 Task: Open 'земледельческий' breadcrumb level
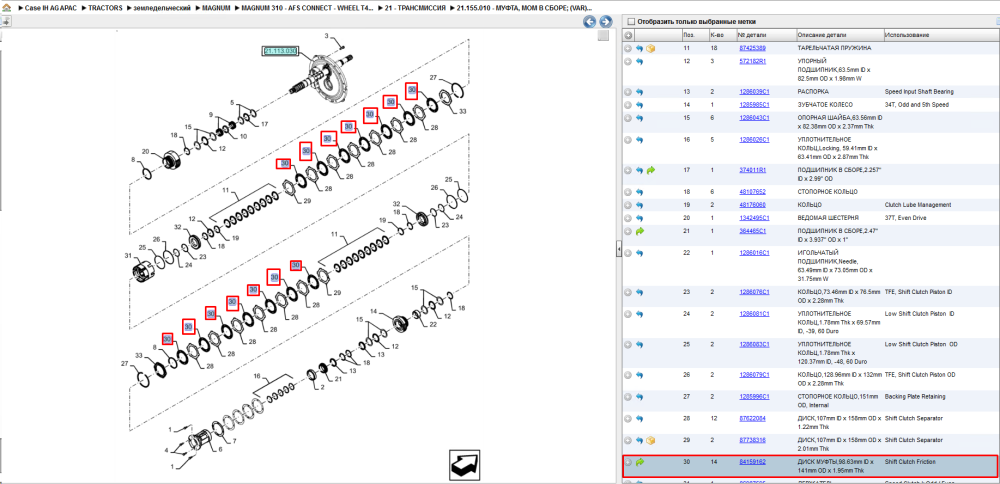coord(160,8)
